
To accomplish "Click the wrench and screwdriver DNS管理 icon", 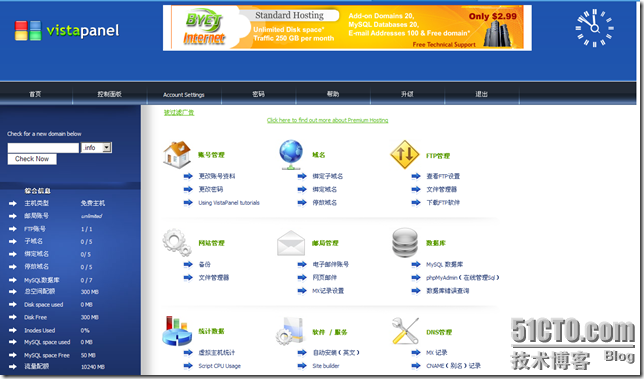I will tap(405, 331).
